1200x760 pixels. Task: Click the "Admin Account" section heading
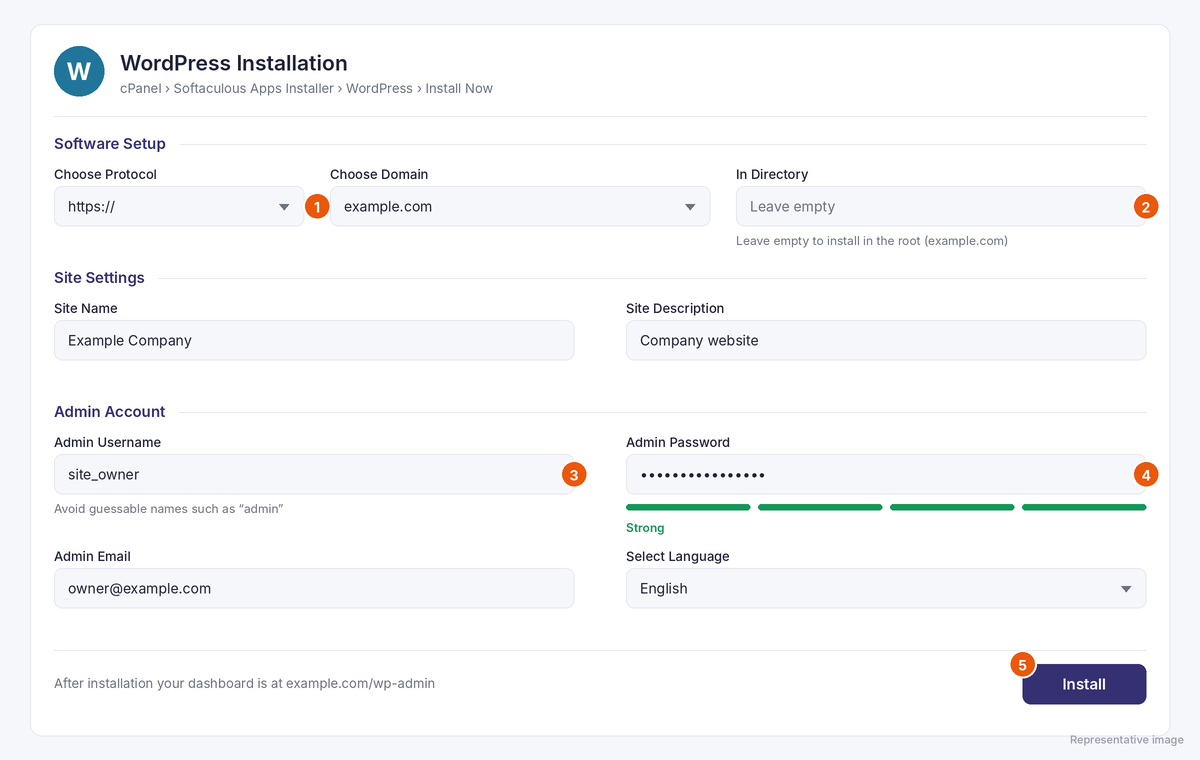[110, 412]
